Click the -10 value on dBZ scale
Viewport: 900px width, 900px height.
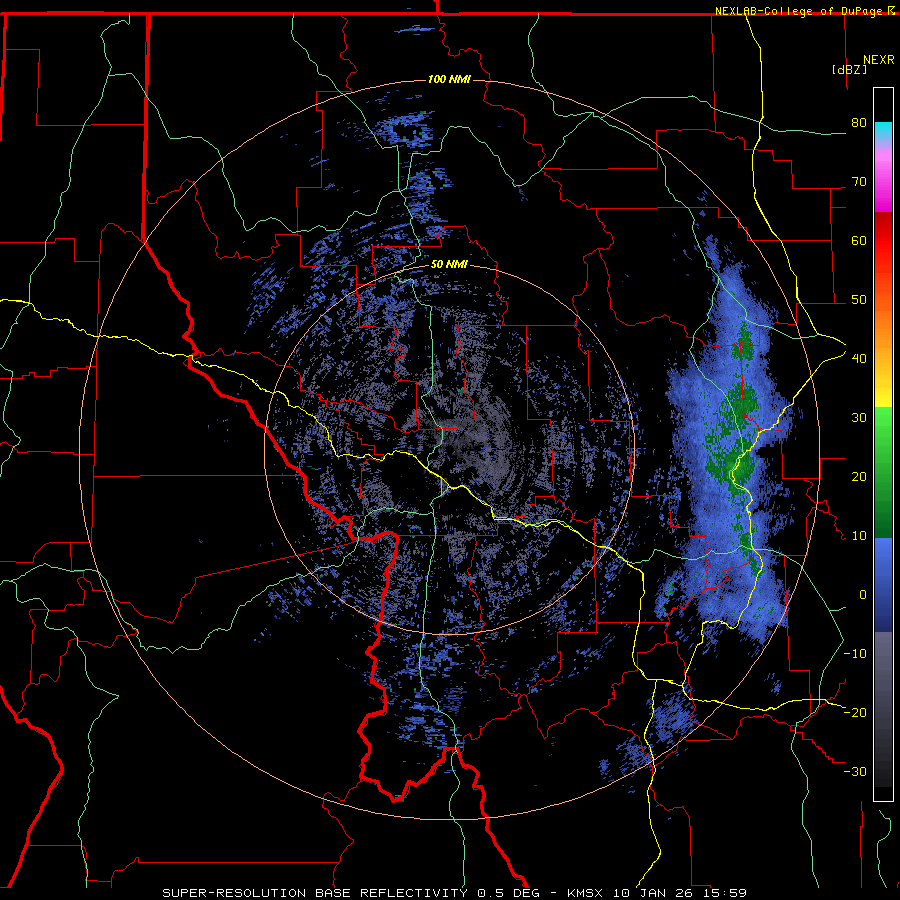(855, 654)
